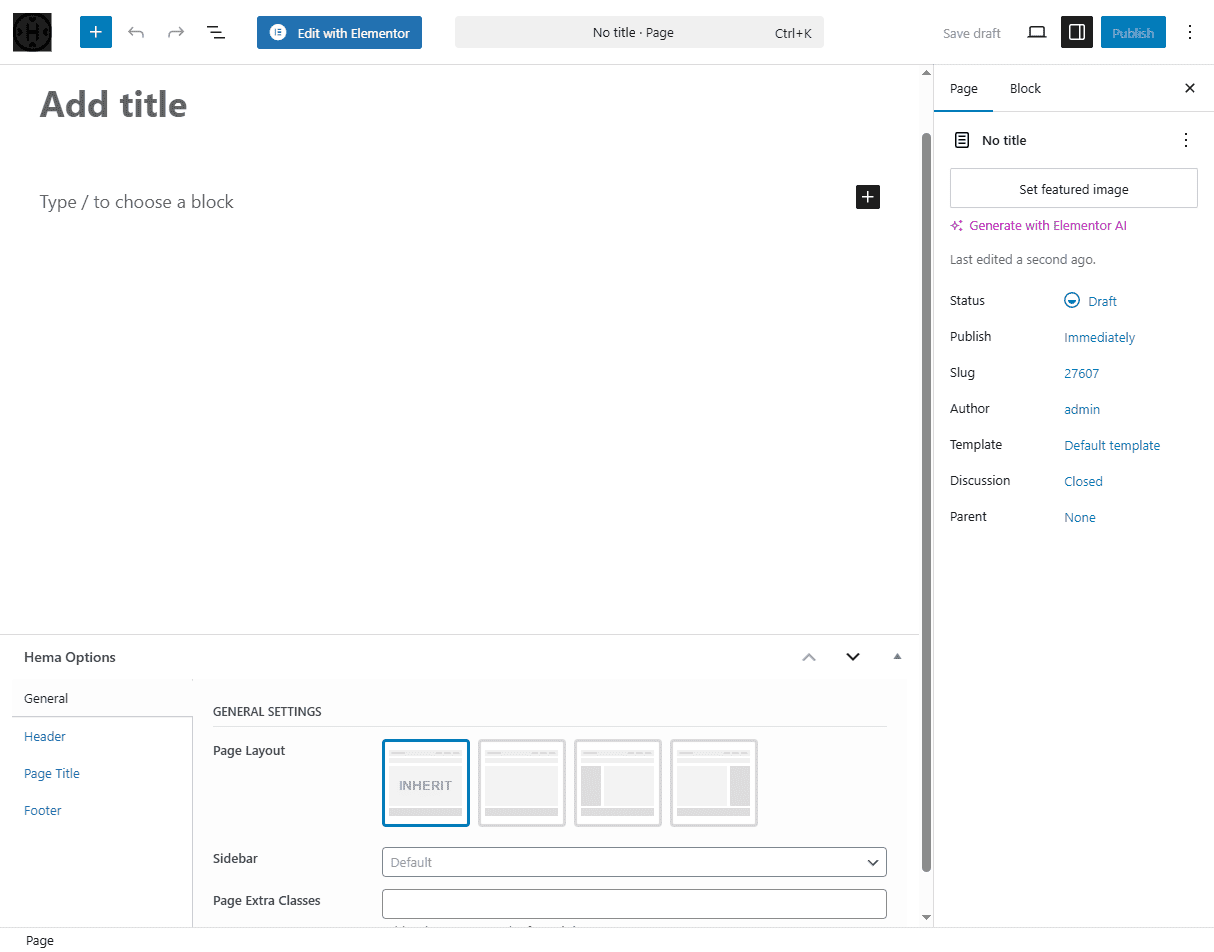Switch to the Block tab
Image resolution: width=1214 pixels, height=952 pixels.
click(x=1025, y=89)
